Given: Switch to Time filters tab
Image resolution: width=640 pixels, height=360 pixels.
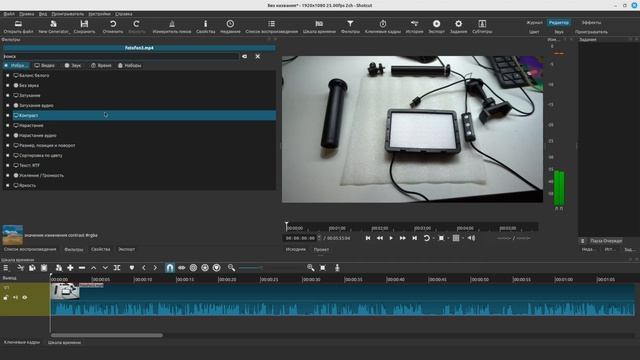Looking at the screenshot, I should pyautogui.click(x=101, y=65).
